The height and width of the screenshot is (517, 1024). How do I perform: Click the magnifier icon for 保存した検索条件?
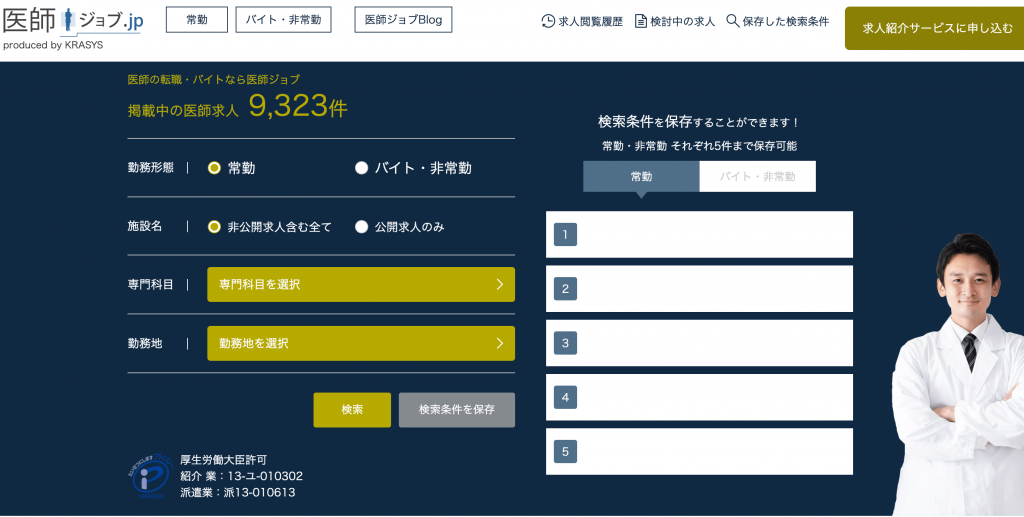(732, 21)
